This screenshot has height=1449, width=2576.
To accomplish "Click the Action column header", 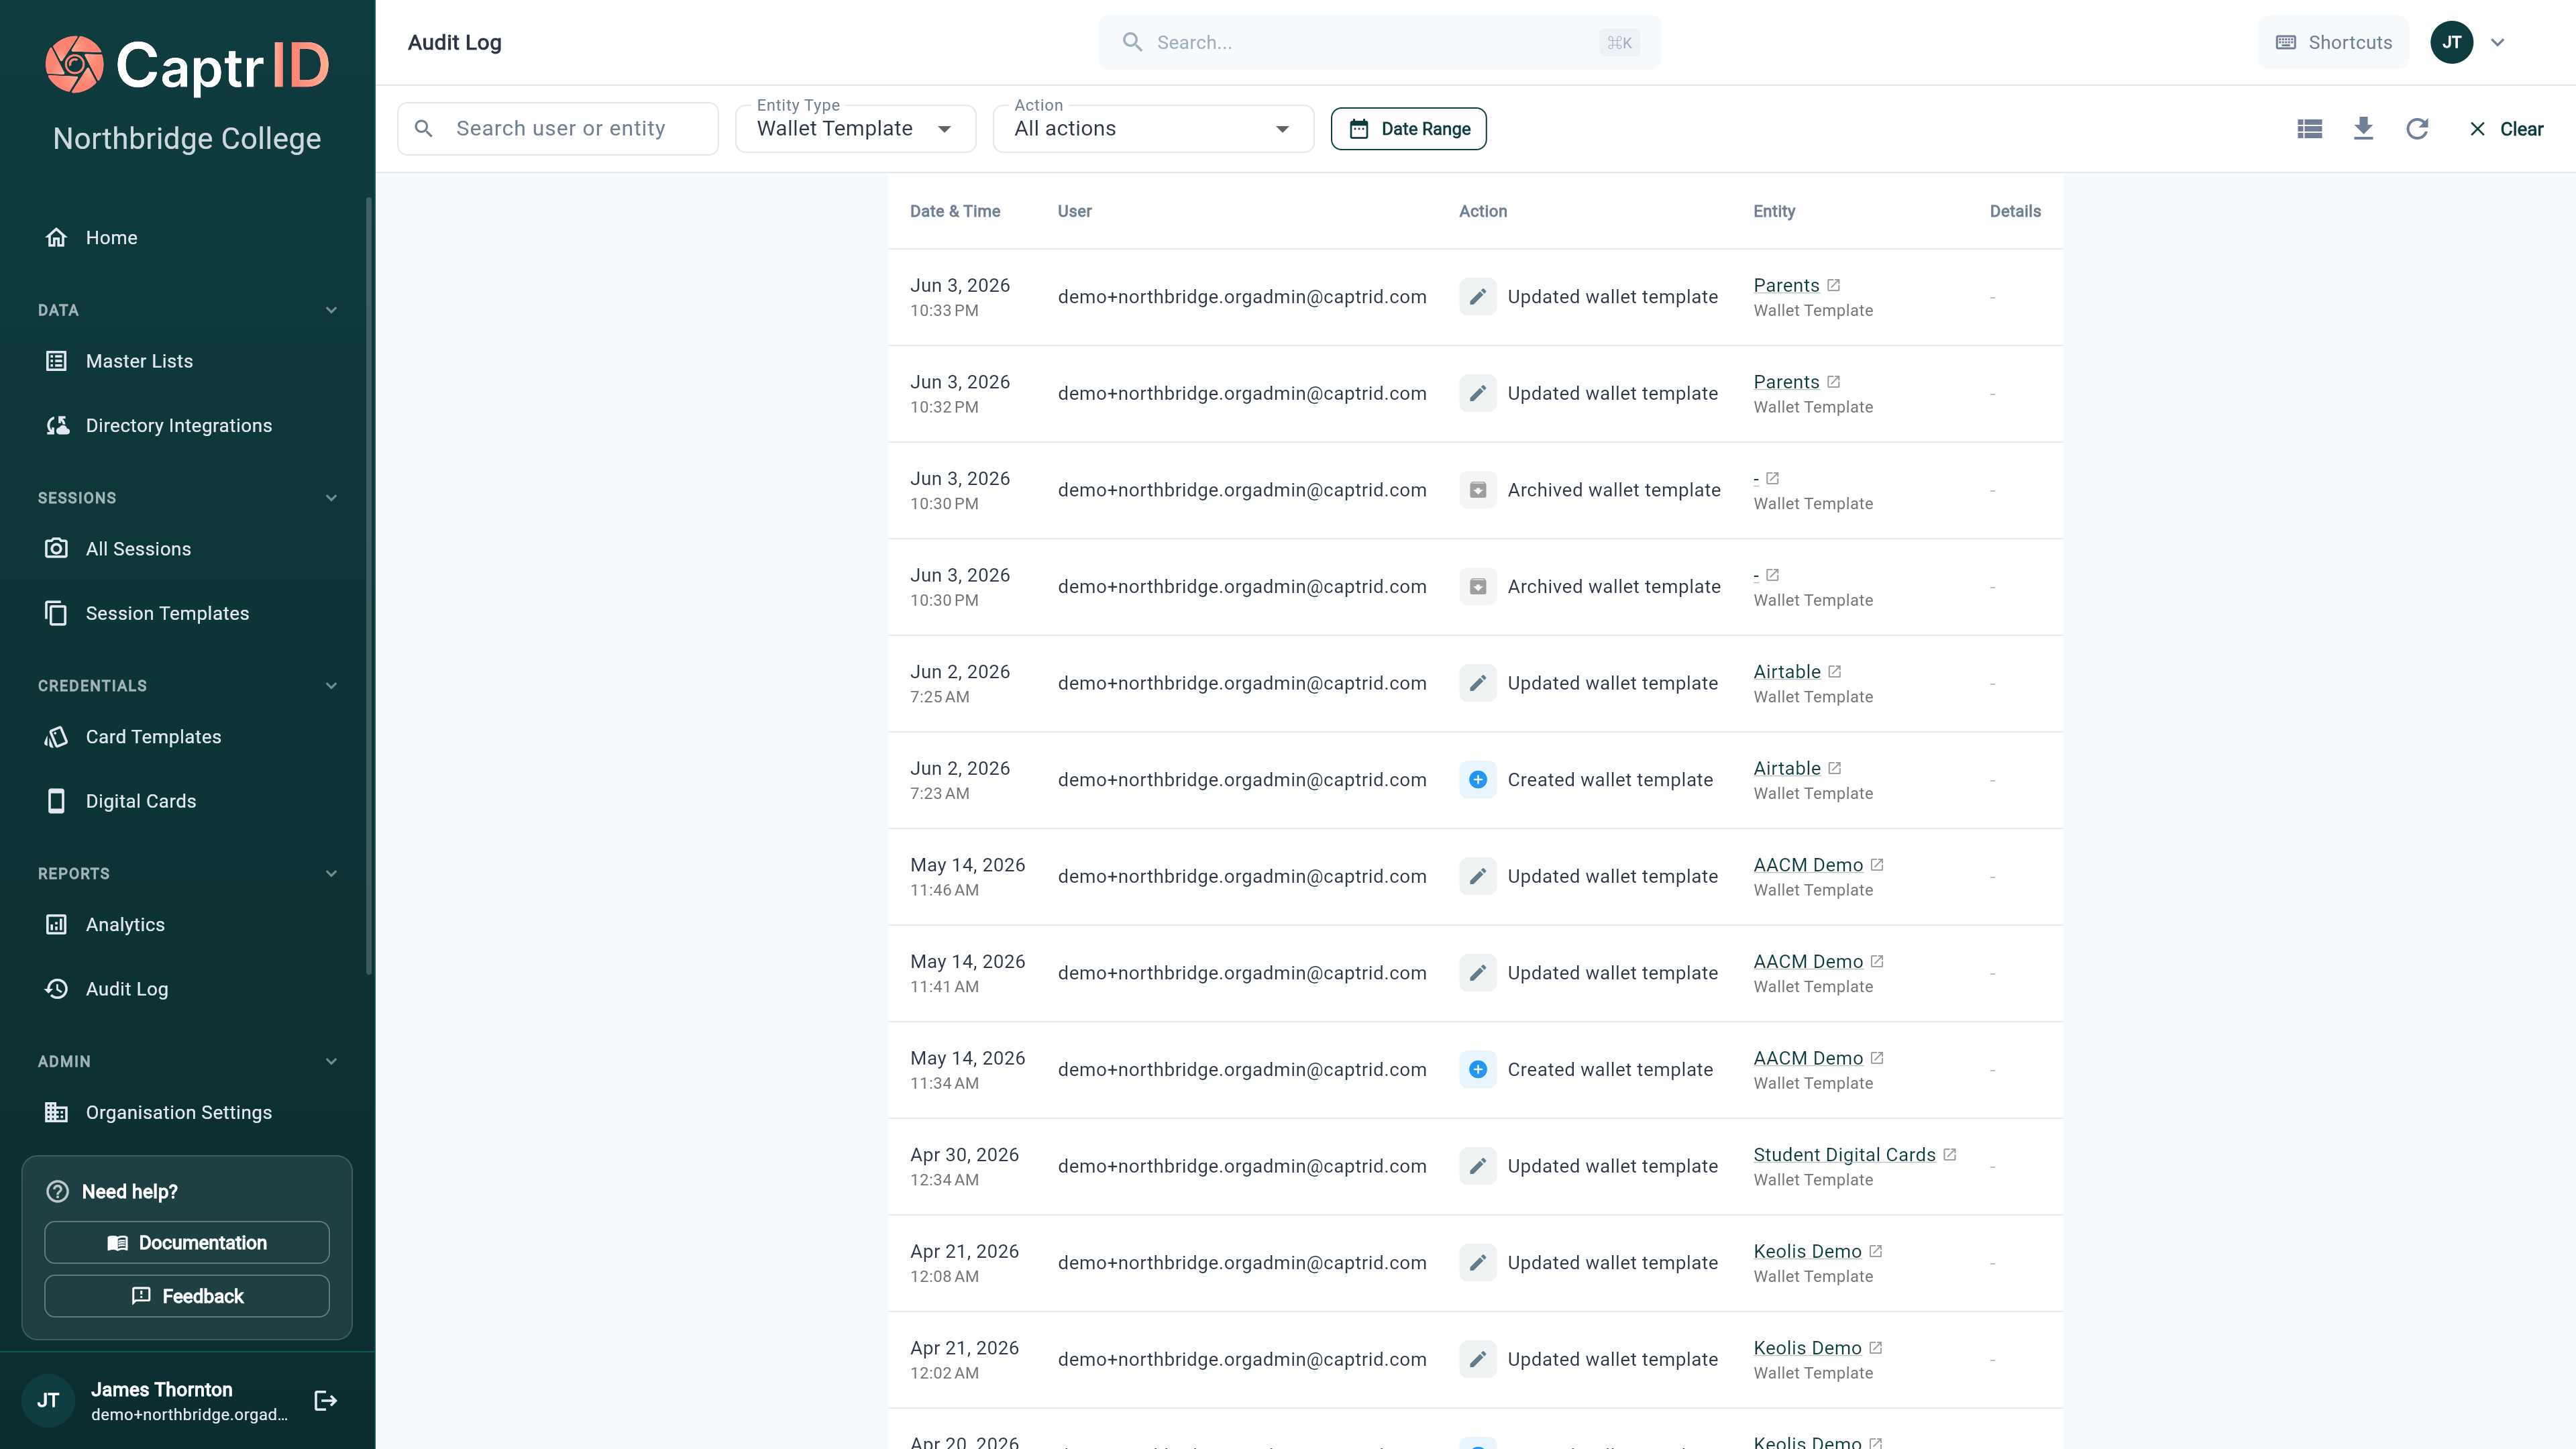I will click(1483, 211).
